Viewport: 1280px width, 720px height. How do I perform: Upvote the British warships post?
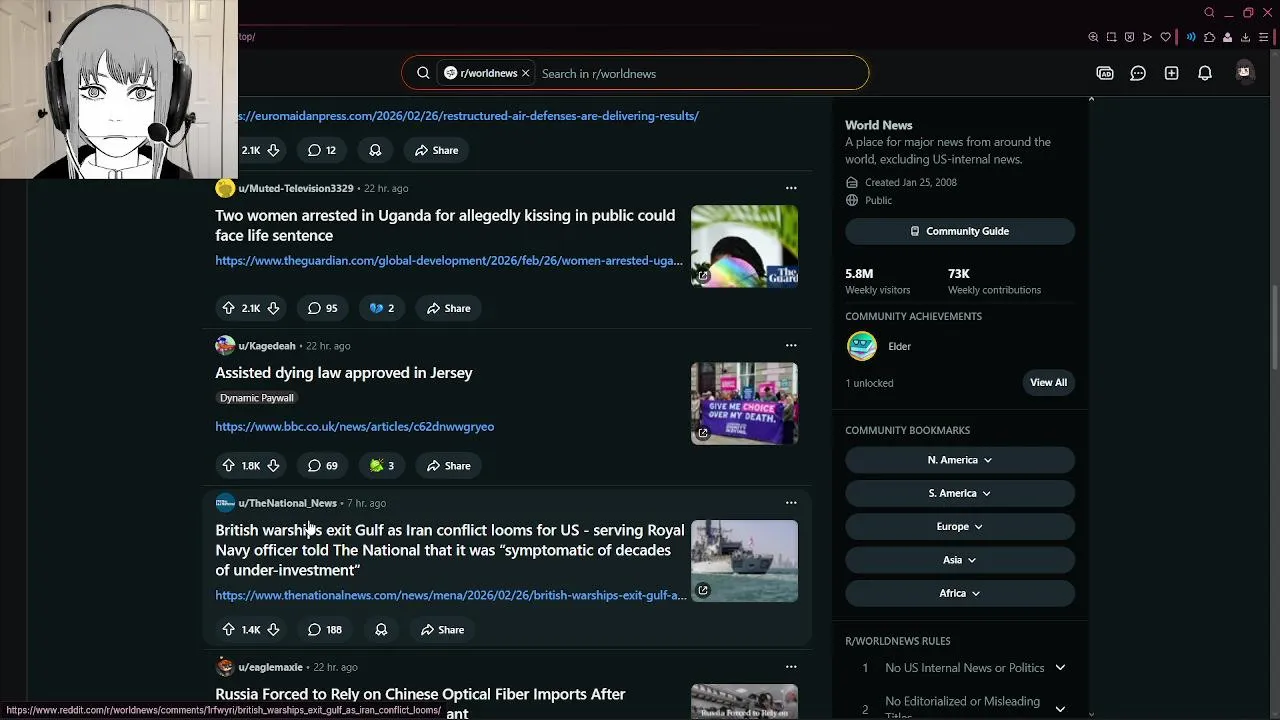coord(228,630)
